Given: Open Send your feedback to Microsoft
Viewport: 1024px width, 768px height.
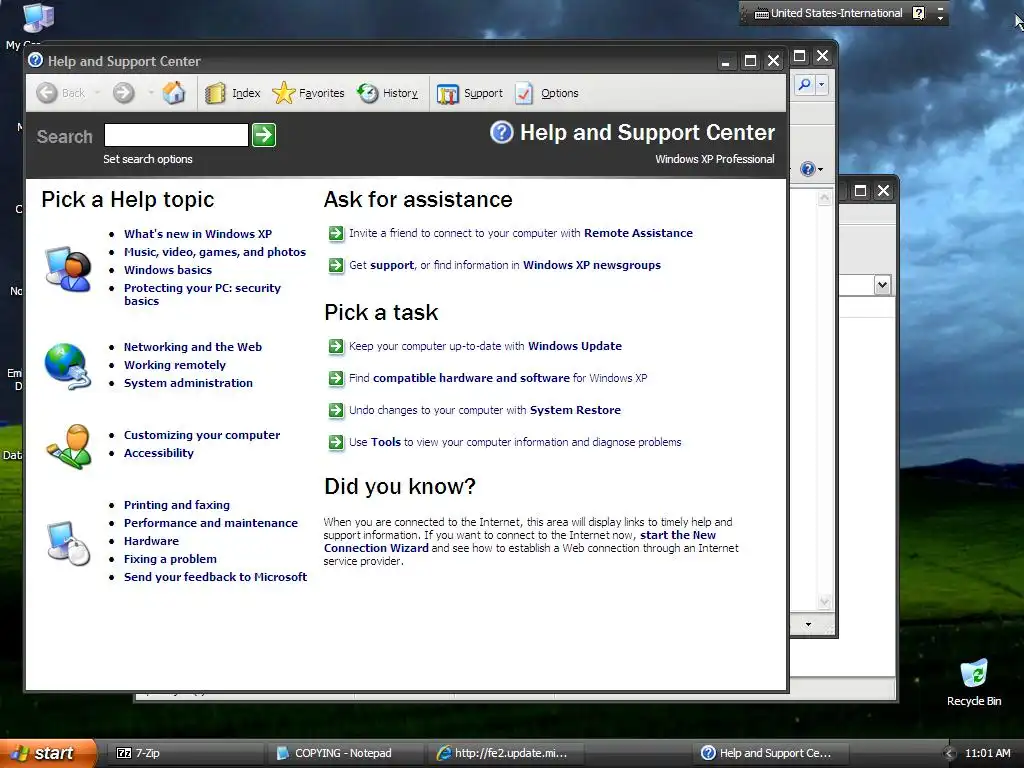Looking at the screenshot, I should click(216, 577).
